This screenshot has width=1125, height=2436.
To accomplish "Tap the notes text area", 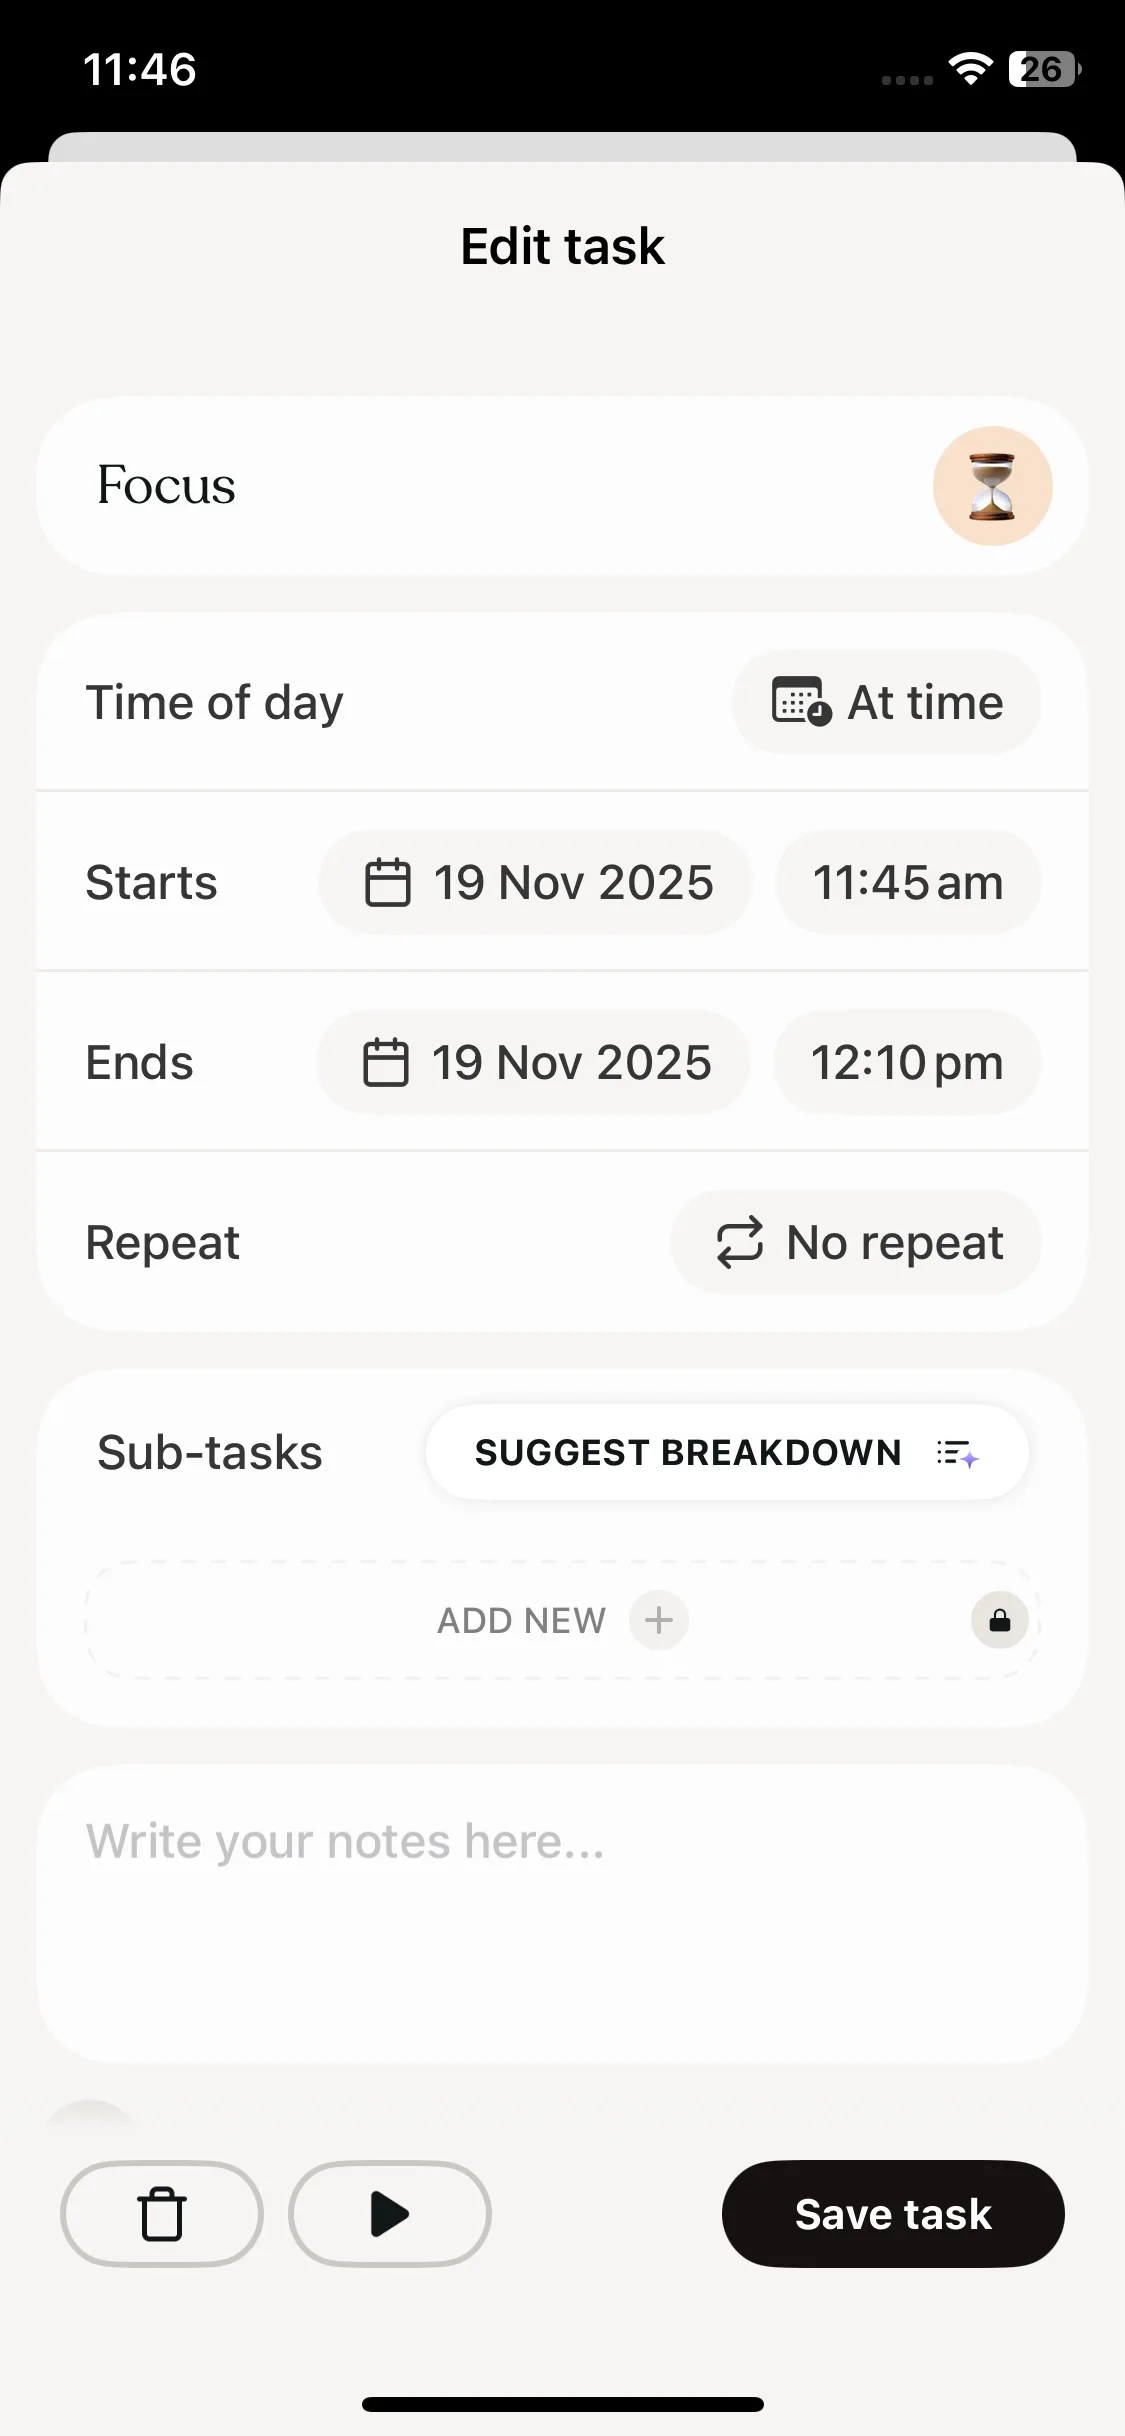I will [562, 1910].
